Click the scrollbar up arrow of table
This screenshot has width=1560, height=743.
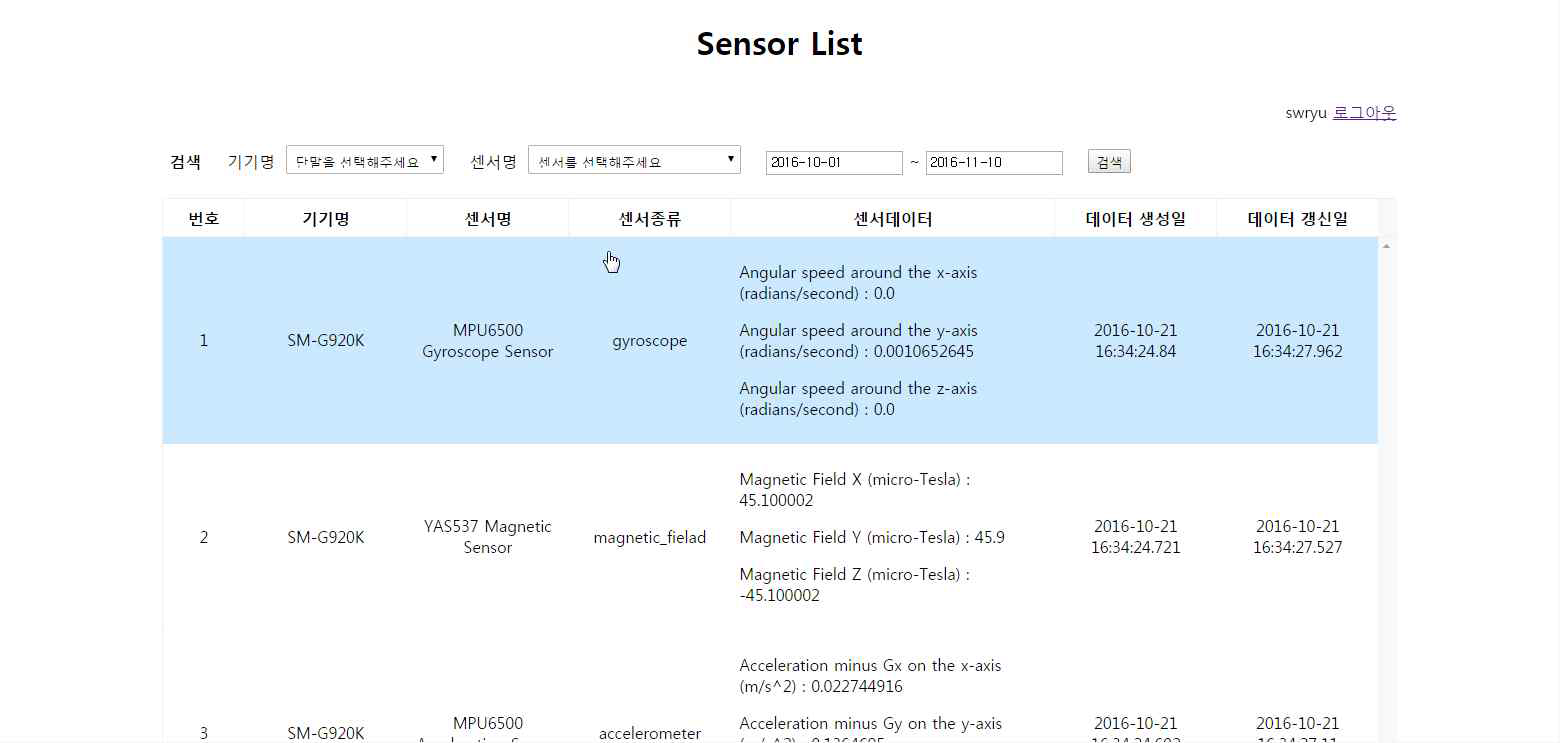(1386, 246)
